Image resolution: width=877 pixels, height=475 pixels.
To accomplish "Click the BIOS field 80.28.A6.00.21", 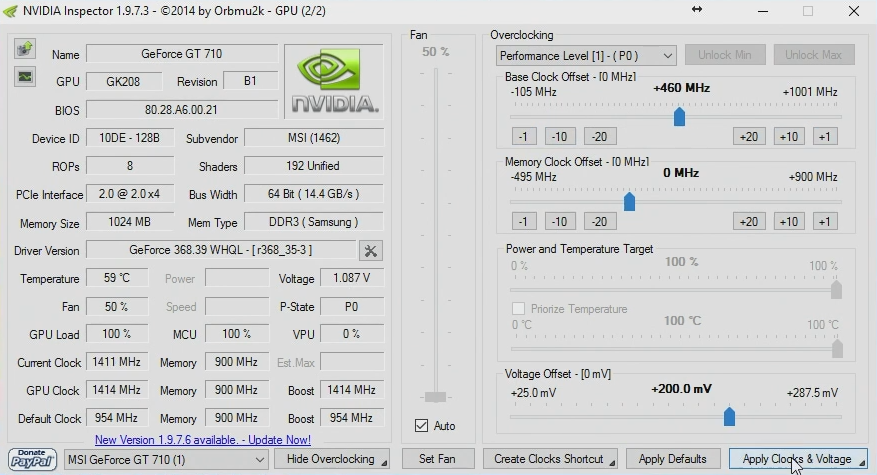I will (182, 110).
